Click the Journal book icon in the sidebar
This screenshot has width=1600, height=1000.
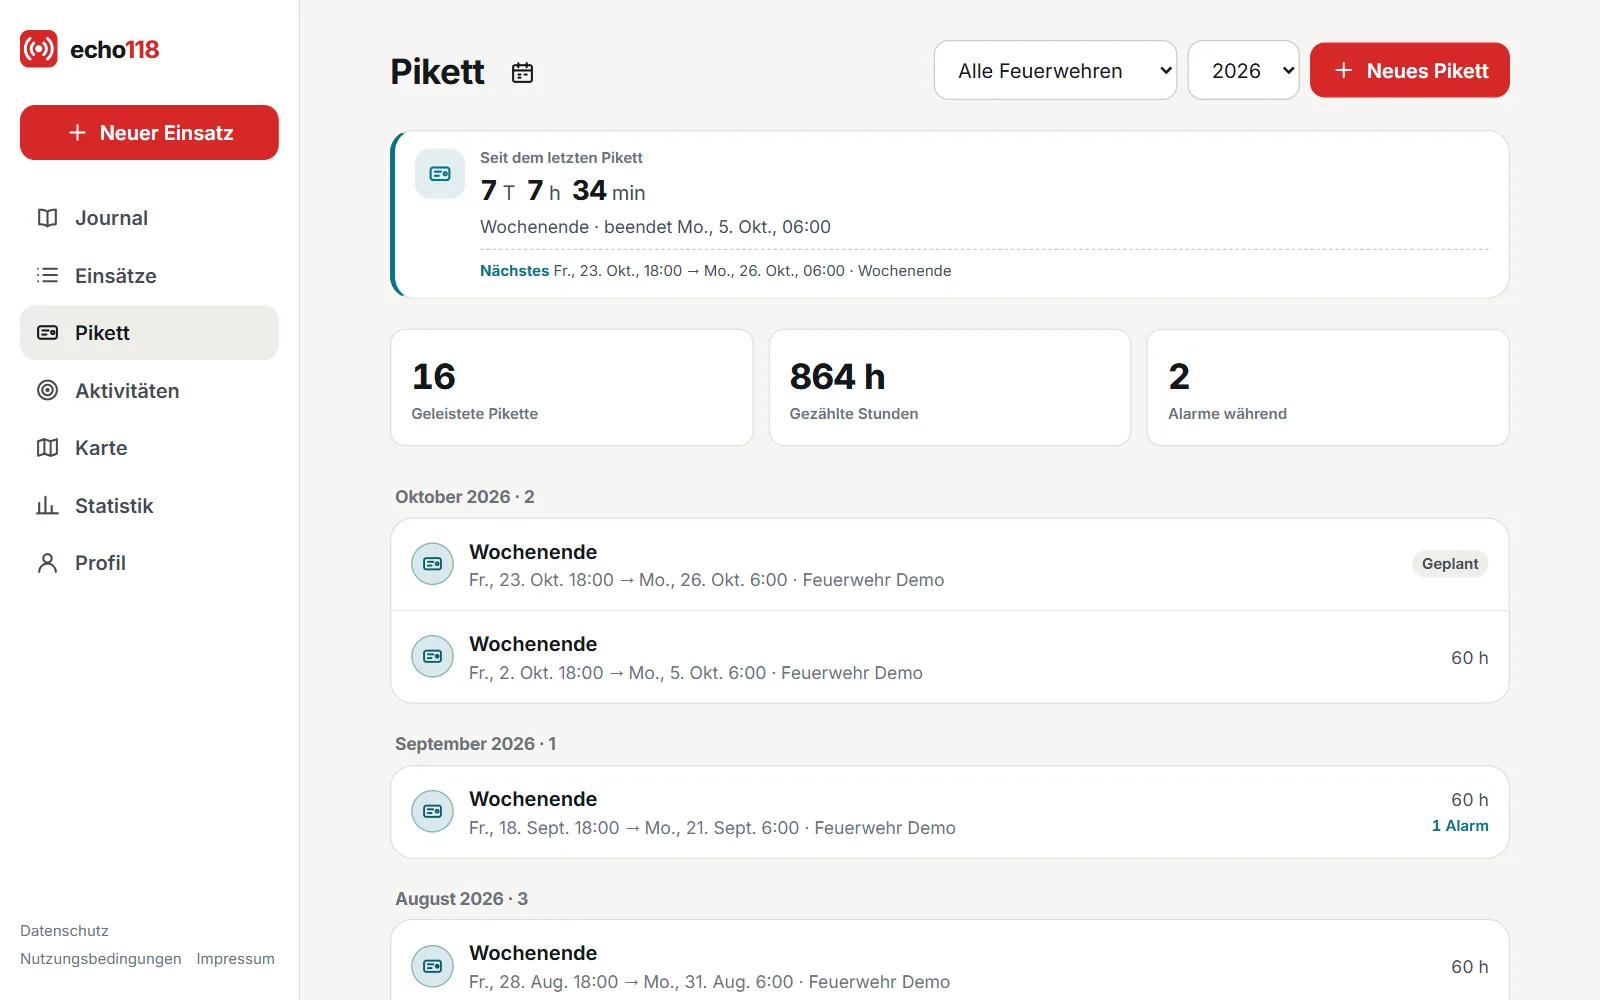click(47, 218)
